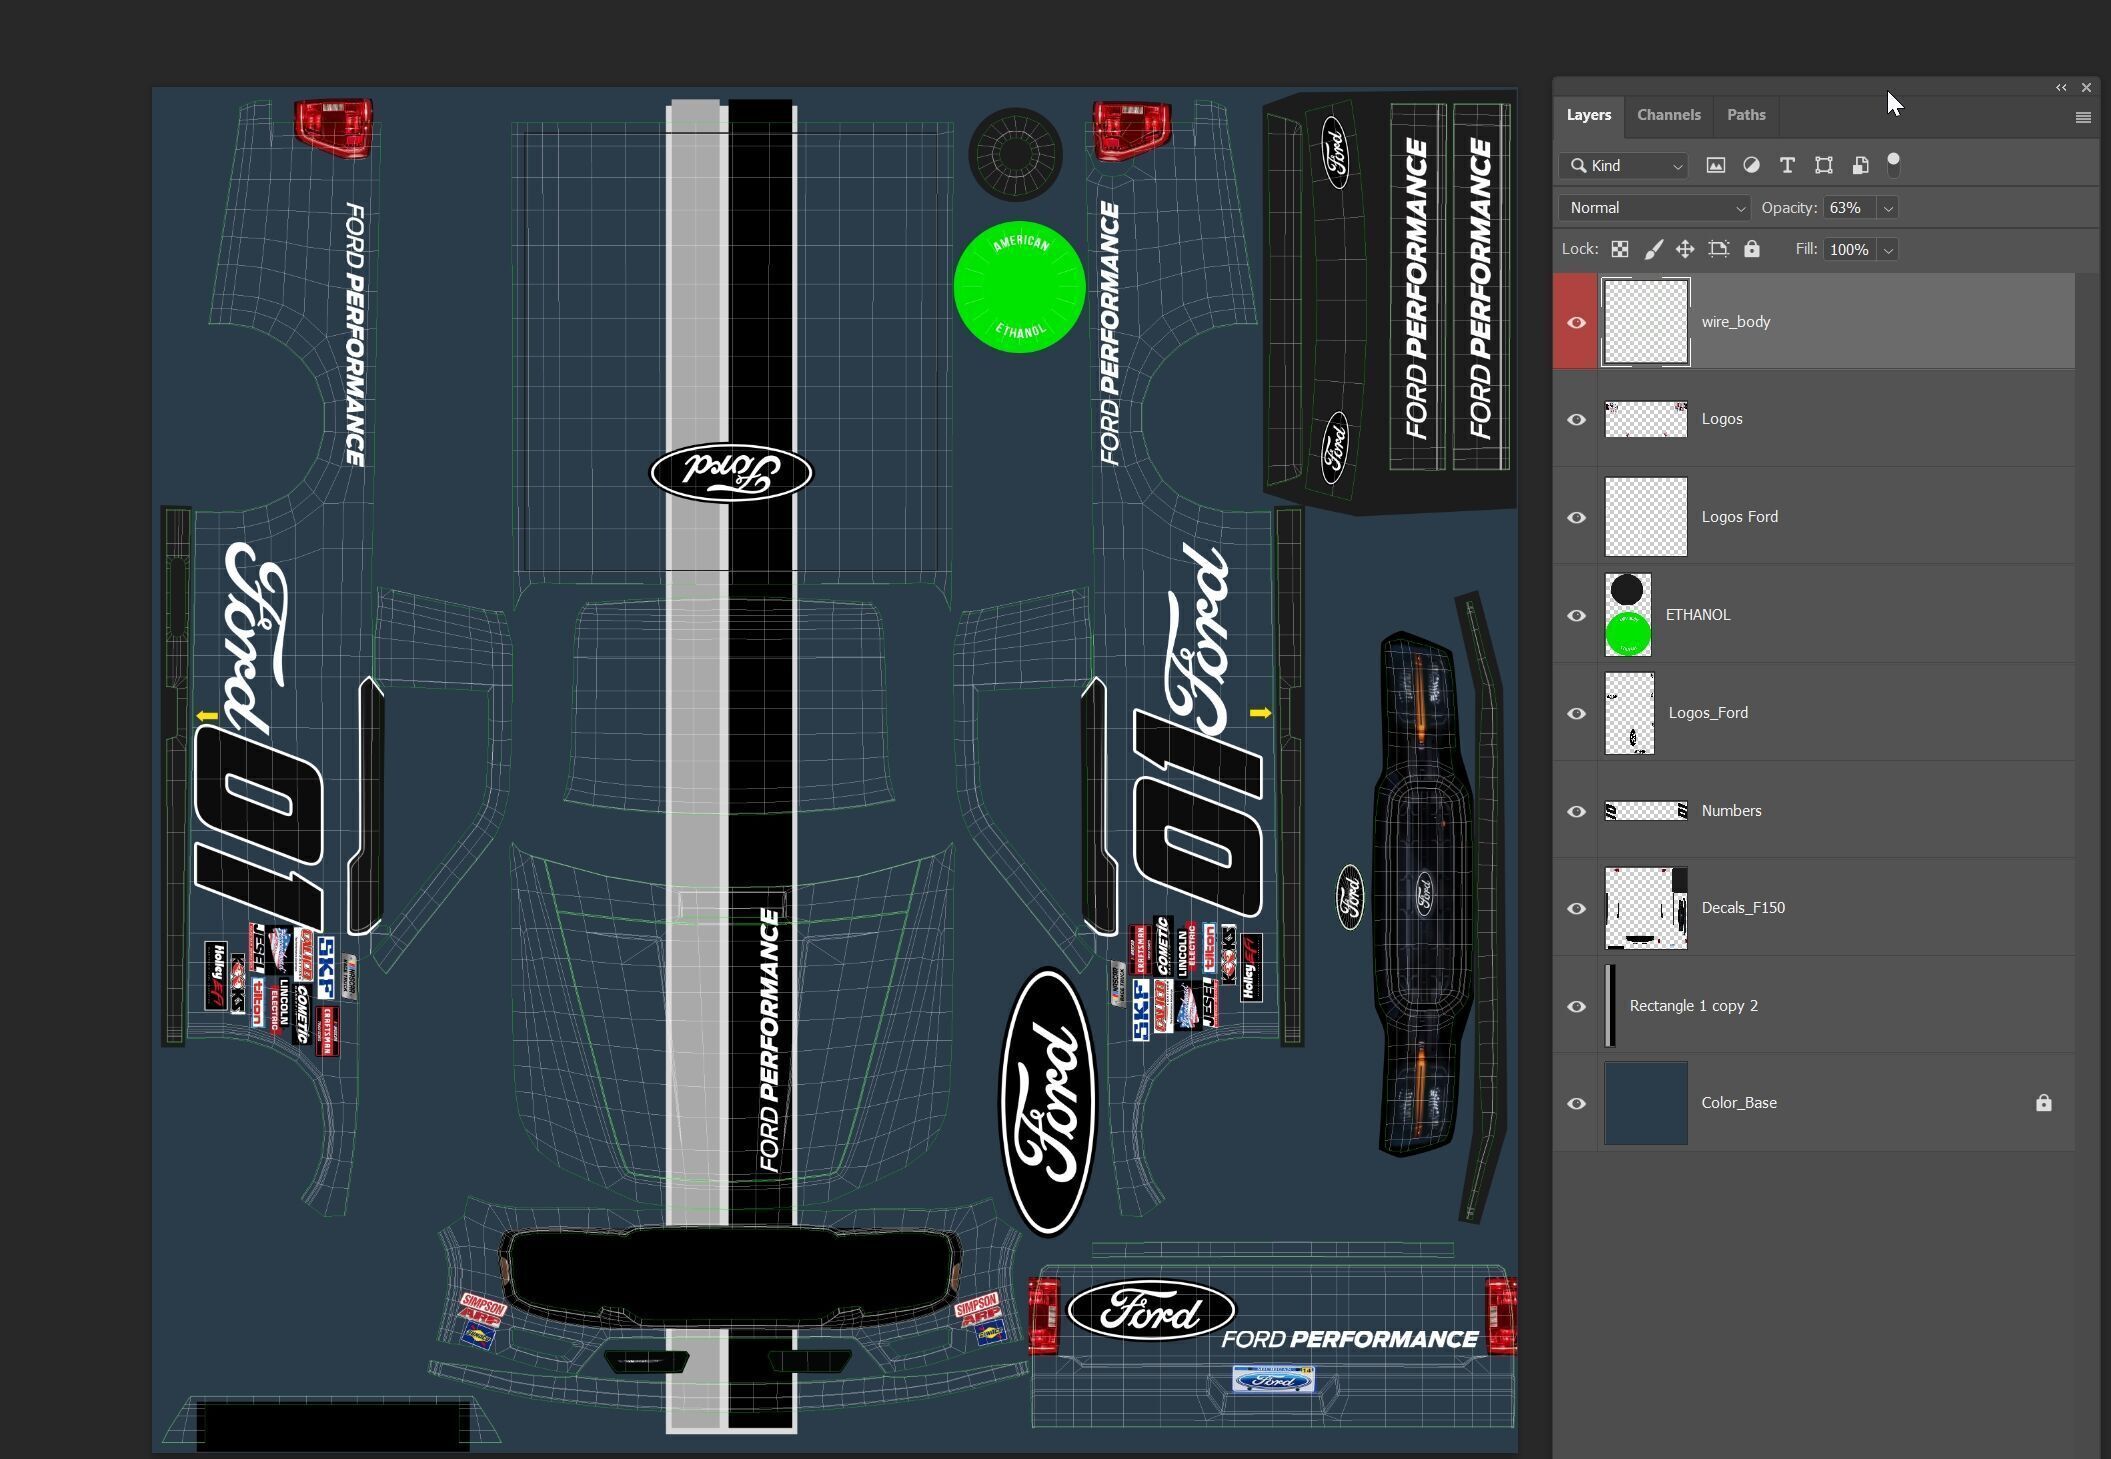This screenshot has width=2111, height=1459.
Task: Click the Logos layer thumbnail
Action: click(1646, 419)
